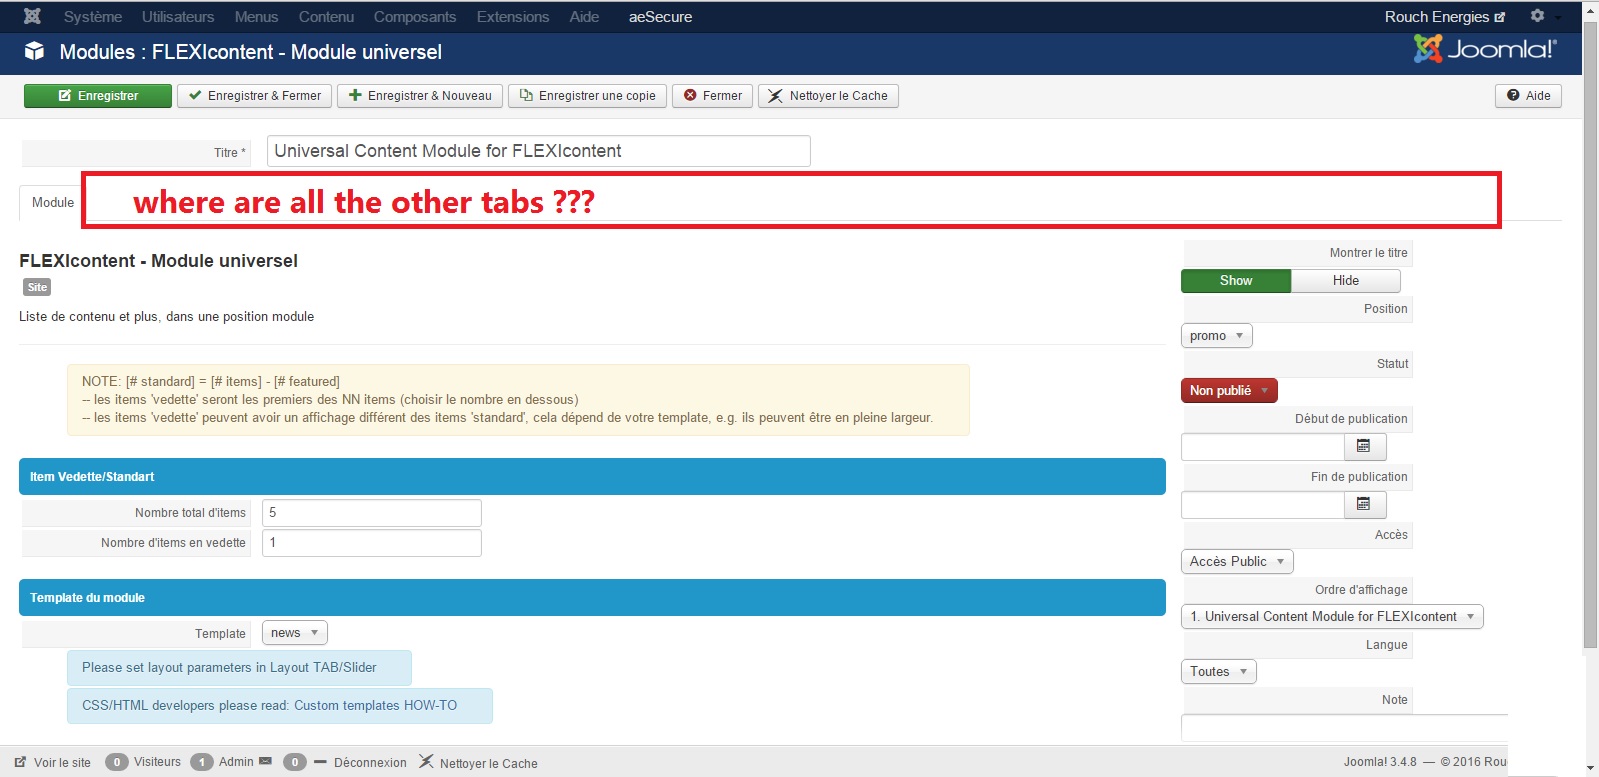Open the settings gear menu
Viewport: 1599px width, 777px height.
[x=1538, y=16]
